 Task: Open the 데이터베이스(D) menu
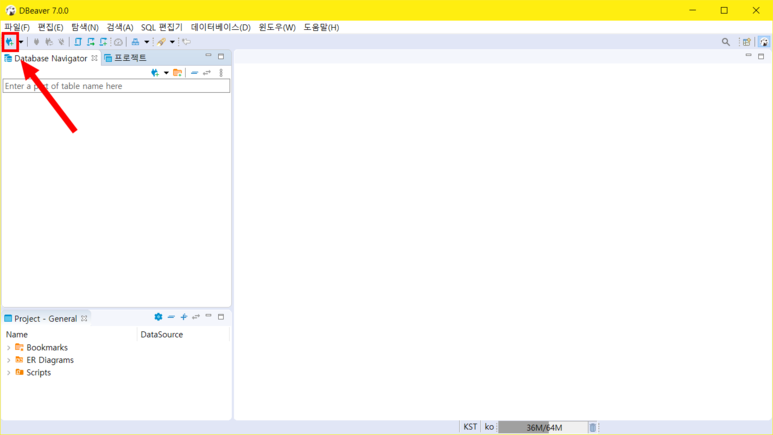(221, 27)
